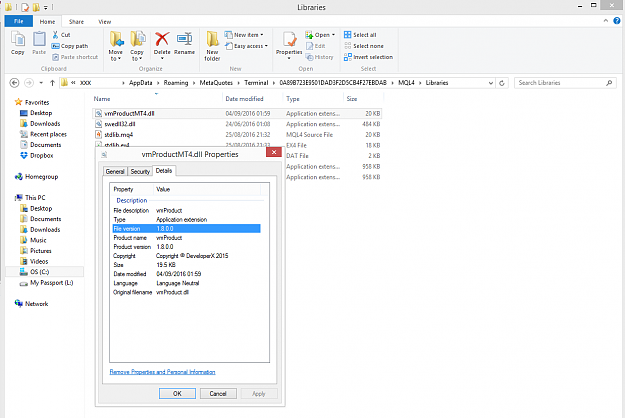625x418 pixels.
Task: Click OK in the Properties dialog
Action: pos(177,394)
